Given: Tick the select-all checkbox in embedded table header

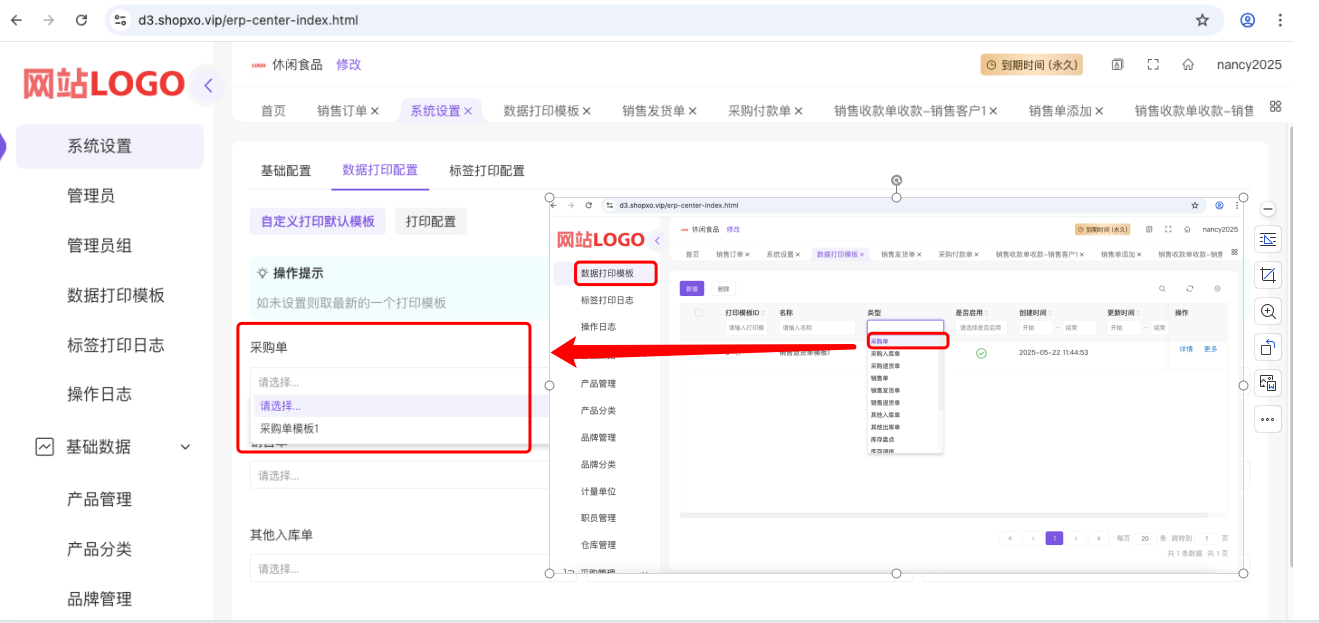Looking at the screenshot, I should tap(698, 313).
